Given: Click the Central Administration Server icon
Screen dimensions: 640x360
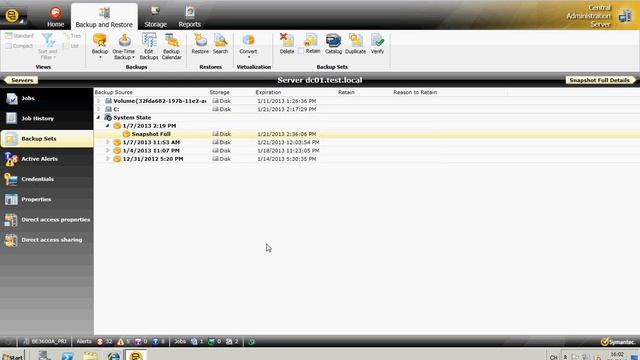Looking at the screenshot, I should pos(624,16).
